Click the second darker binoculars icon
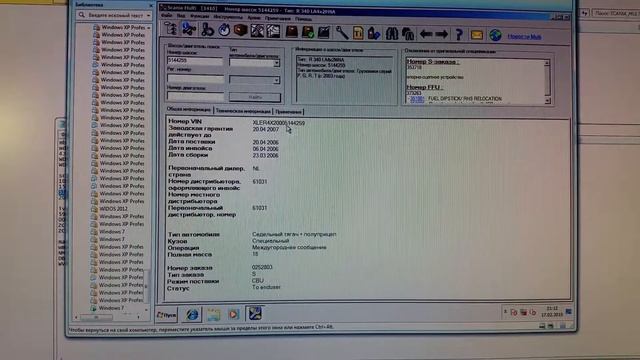The width and height of the screenshot is (640, 360). coord(408,34)
